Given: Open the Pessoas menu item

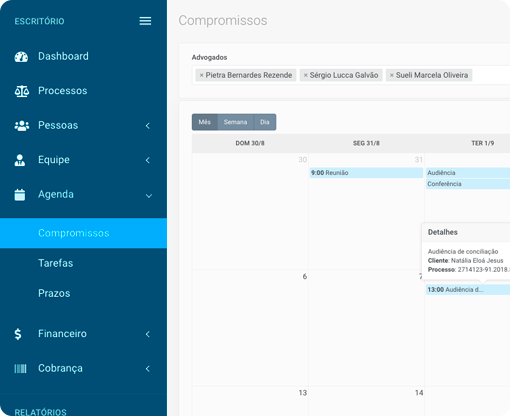Looking at the screenshot, I should click(x=58, y=125).
